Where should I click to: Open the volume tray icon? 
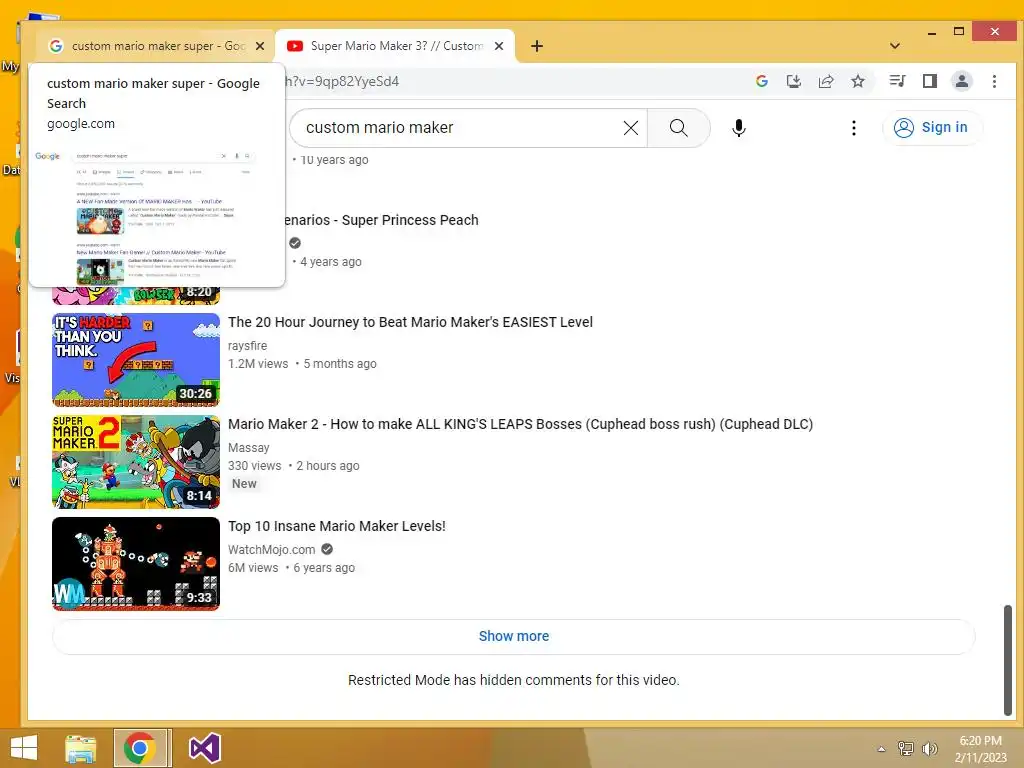pos(929,748)
